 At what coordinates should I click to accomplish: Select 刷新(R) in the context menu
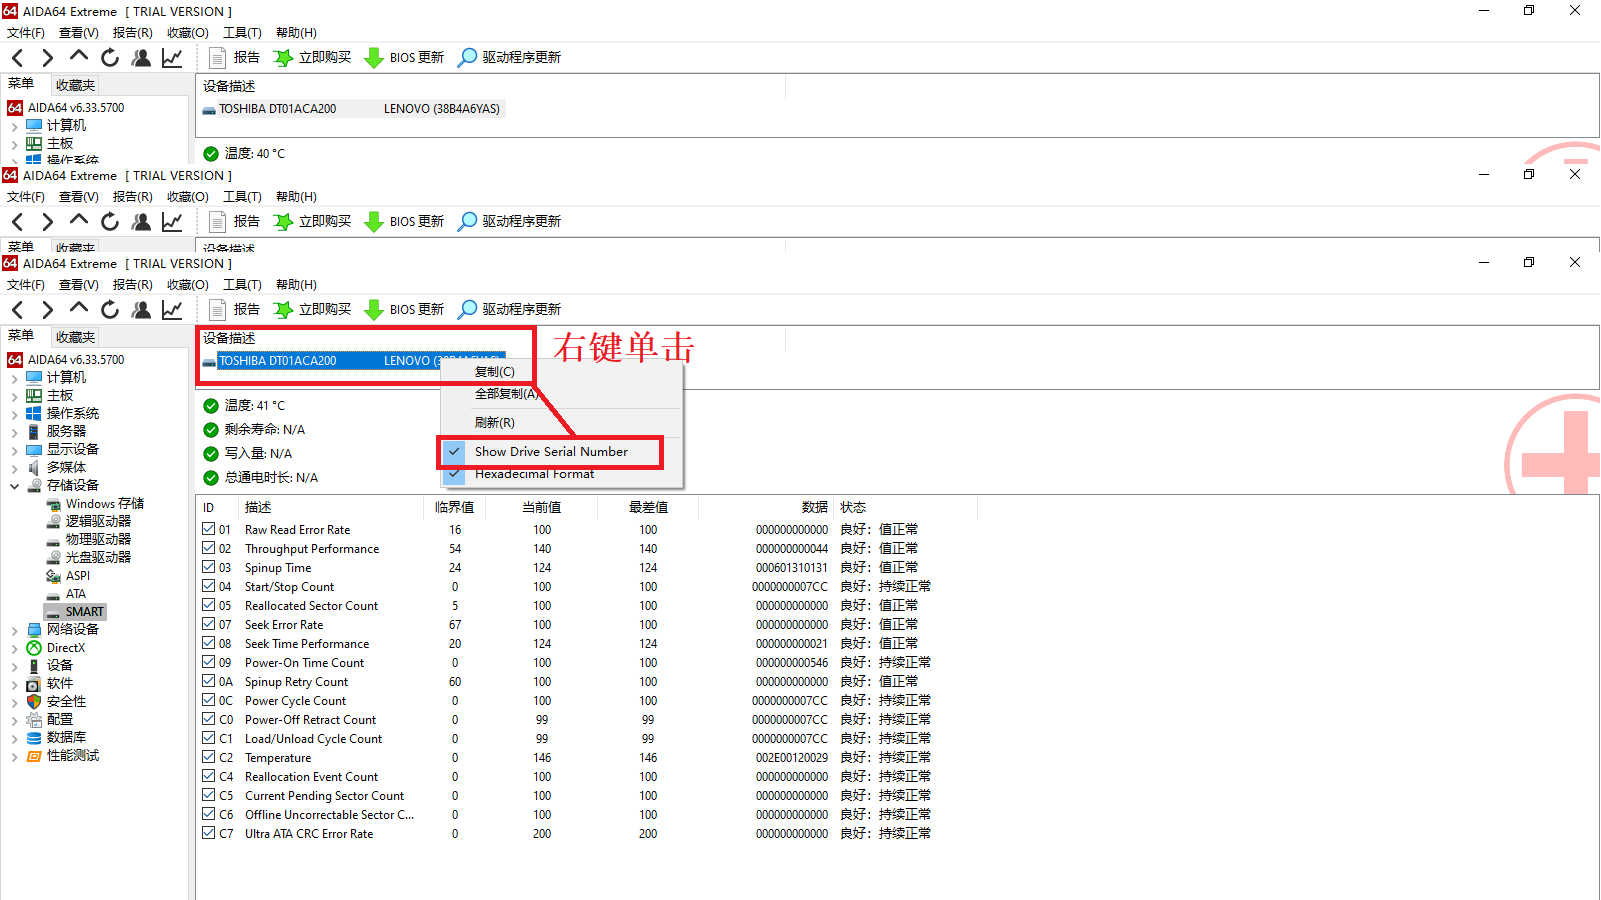pos(494,423)
